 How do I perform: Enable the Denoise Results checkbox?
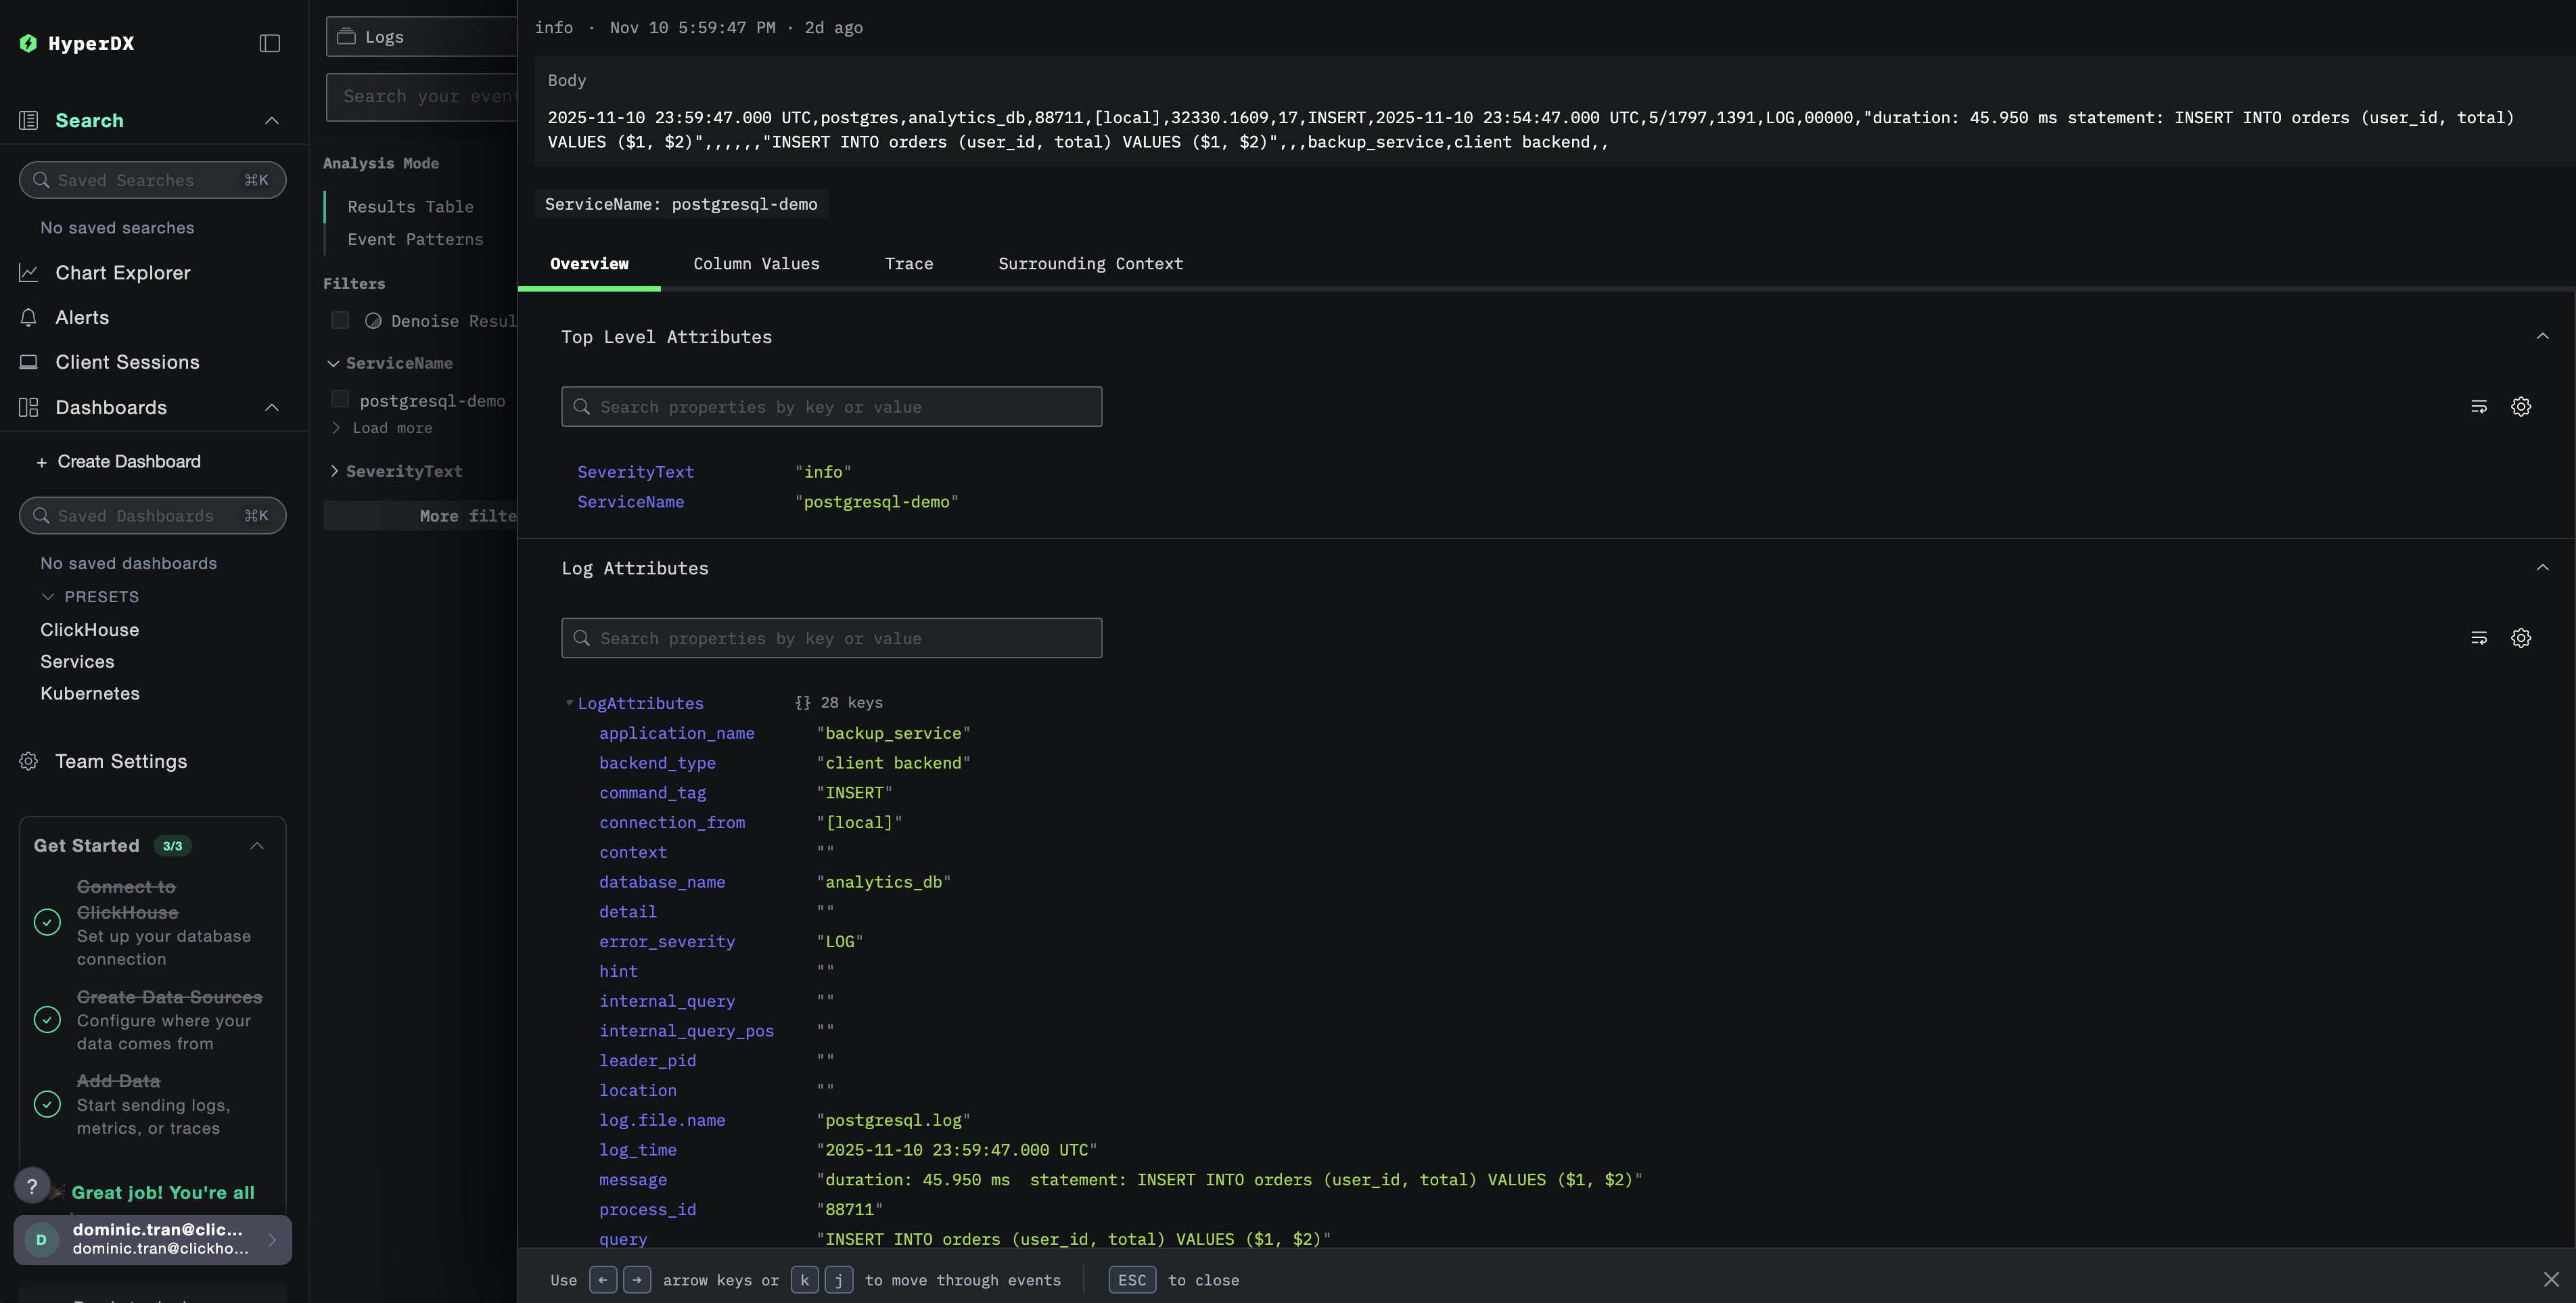340,320
